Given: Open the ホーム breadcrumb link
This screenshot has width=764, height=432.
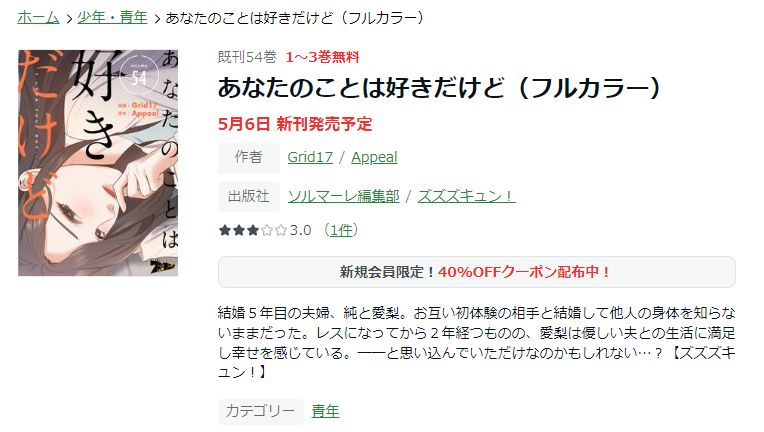Looking at the screenshot, I should [38, 18].
